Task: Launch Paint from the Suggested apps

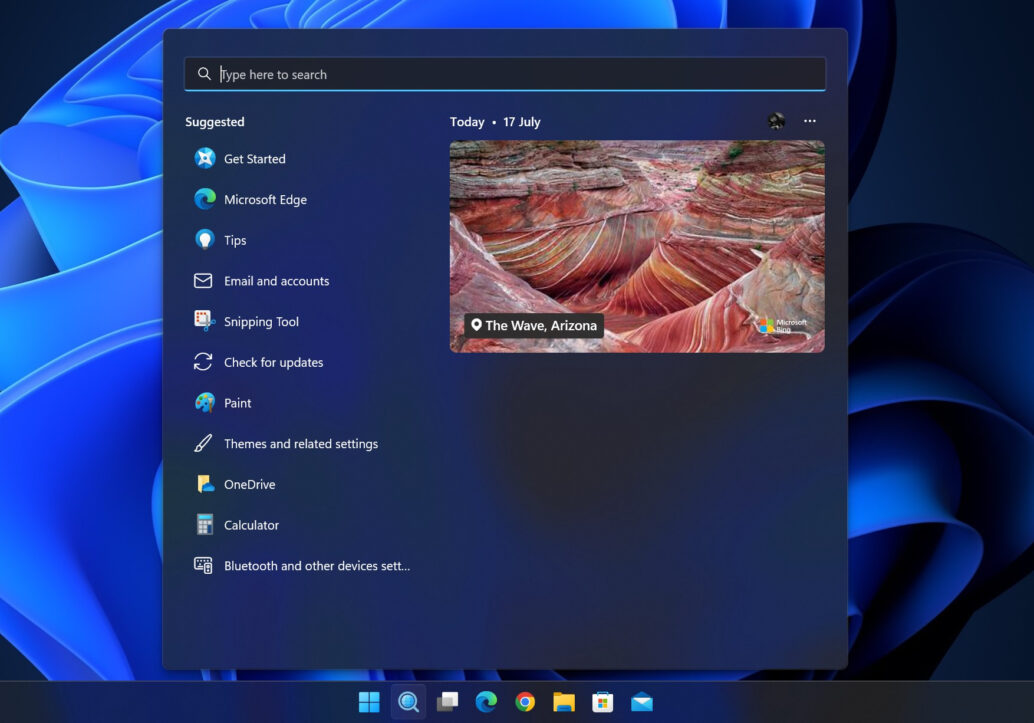Action: pos(236,402)
